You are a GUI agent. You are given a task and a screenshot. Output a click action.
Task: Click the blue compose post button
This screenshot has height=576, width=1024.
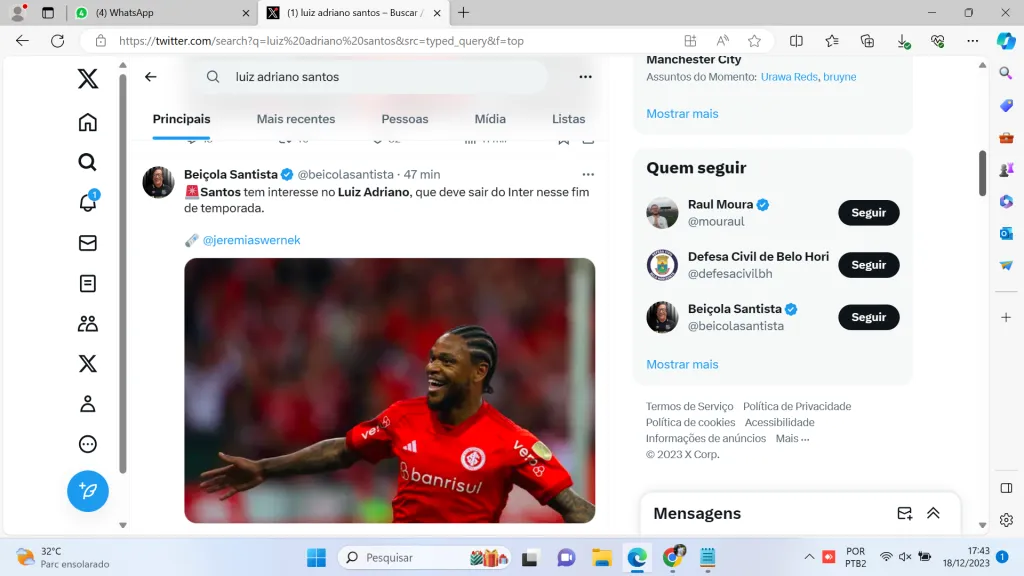point(88,491)
